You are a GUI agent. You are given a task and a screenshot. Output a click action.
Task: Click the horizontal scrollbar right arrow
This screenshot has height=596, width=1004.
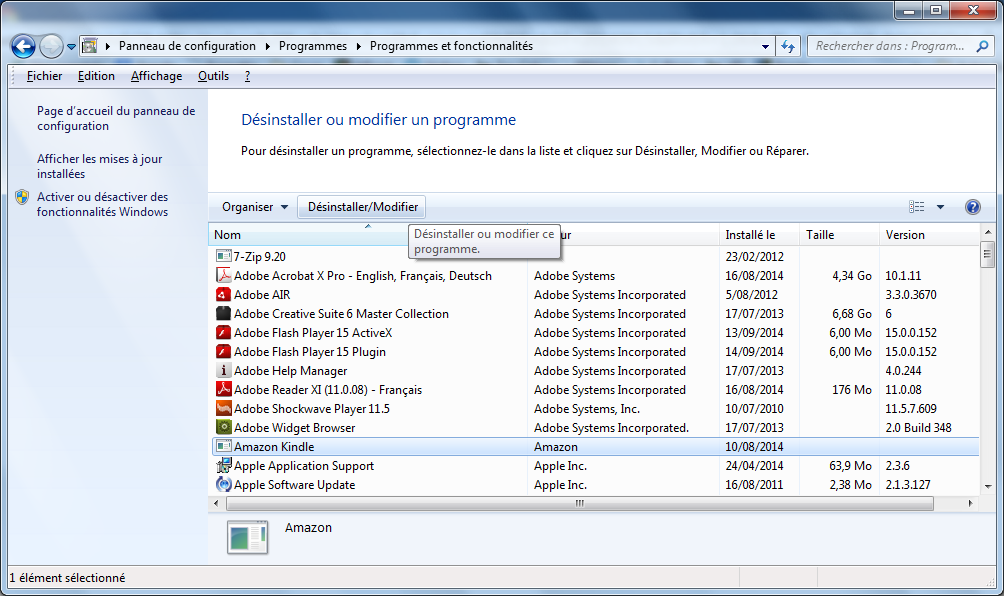coord(971,503)
